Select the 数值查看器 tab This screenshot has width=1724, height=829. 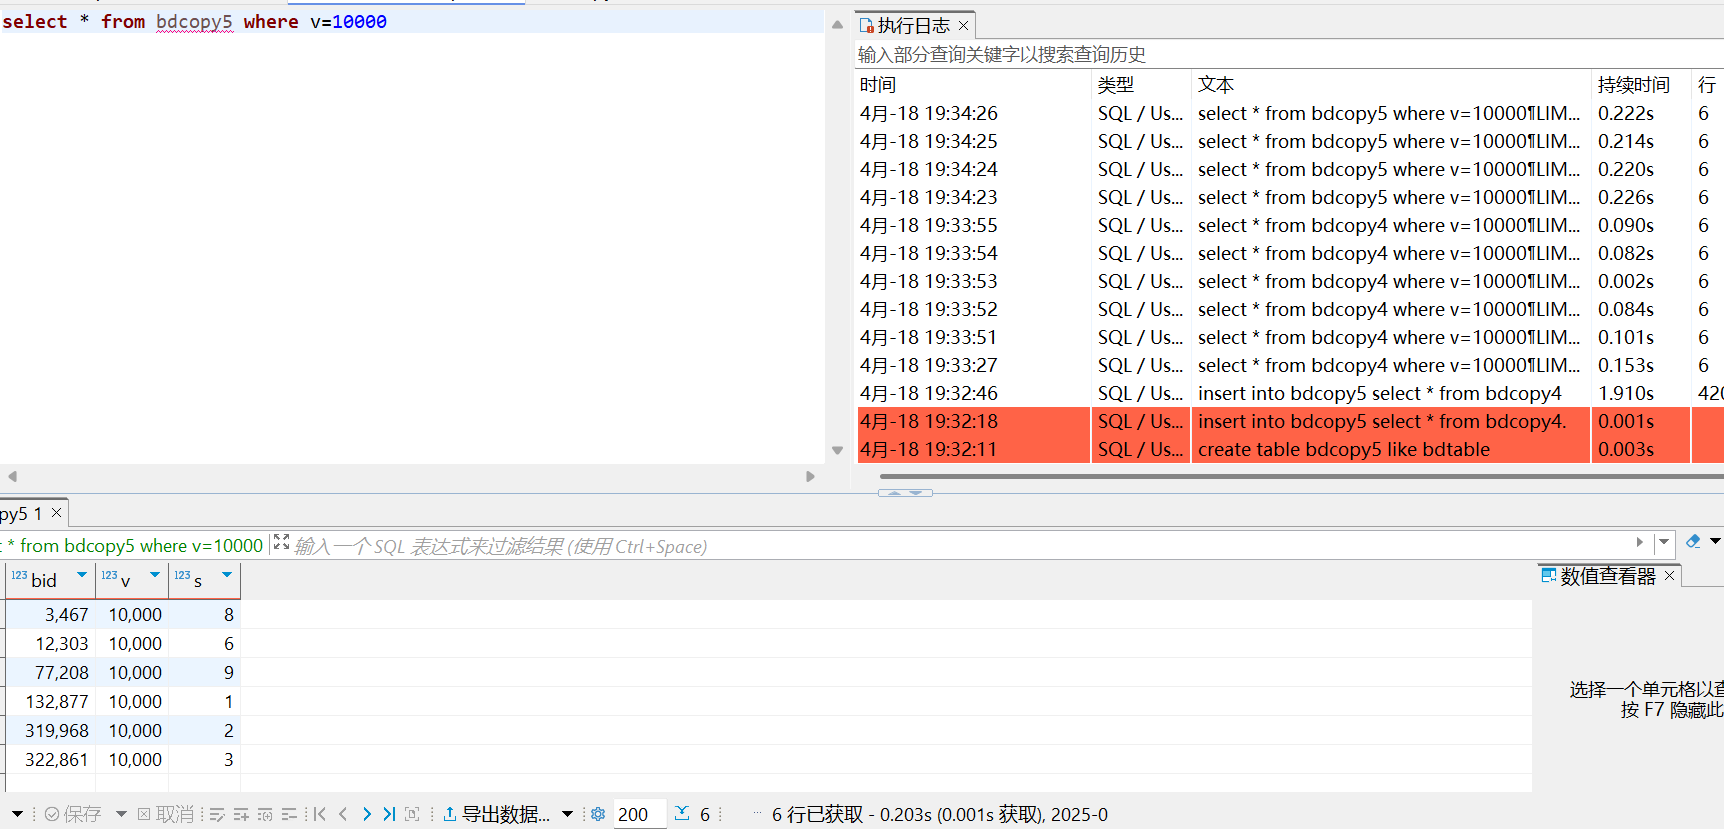coord(1608,576)
